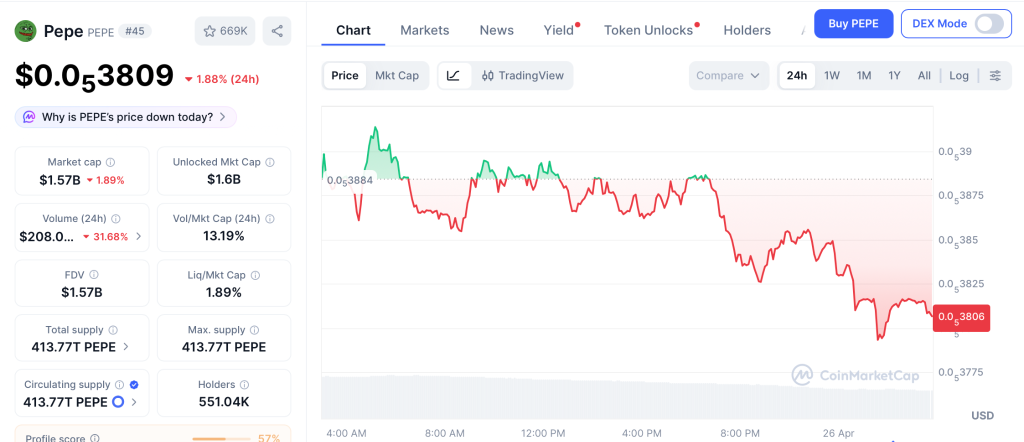Switch chart to Mkt Cap view
The height and width of the screenshot is (442, 1024).
pos(397,75)
